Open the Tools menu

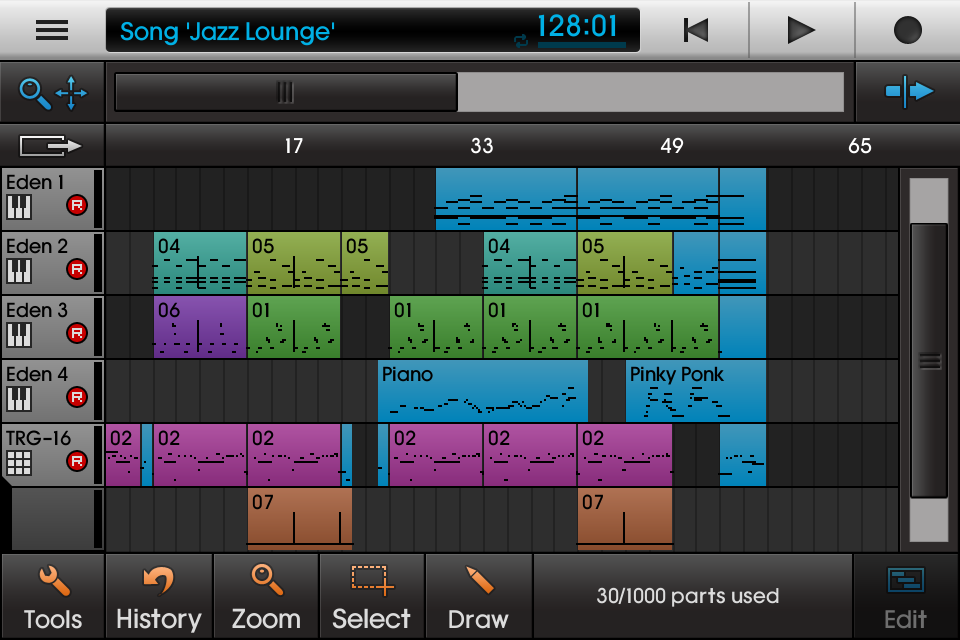[x=53, y=597]
